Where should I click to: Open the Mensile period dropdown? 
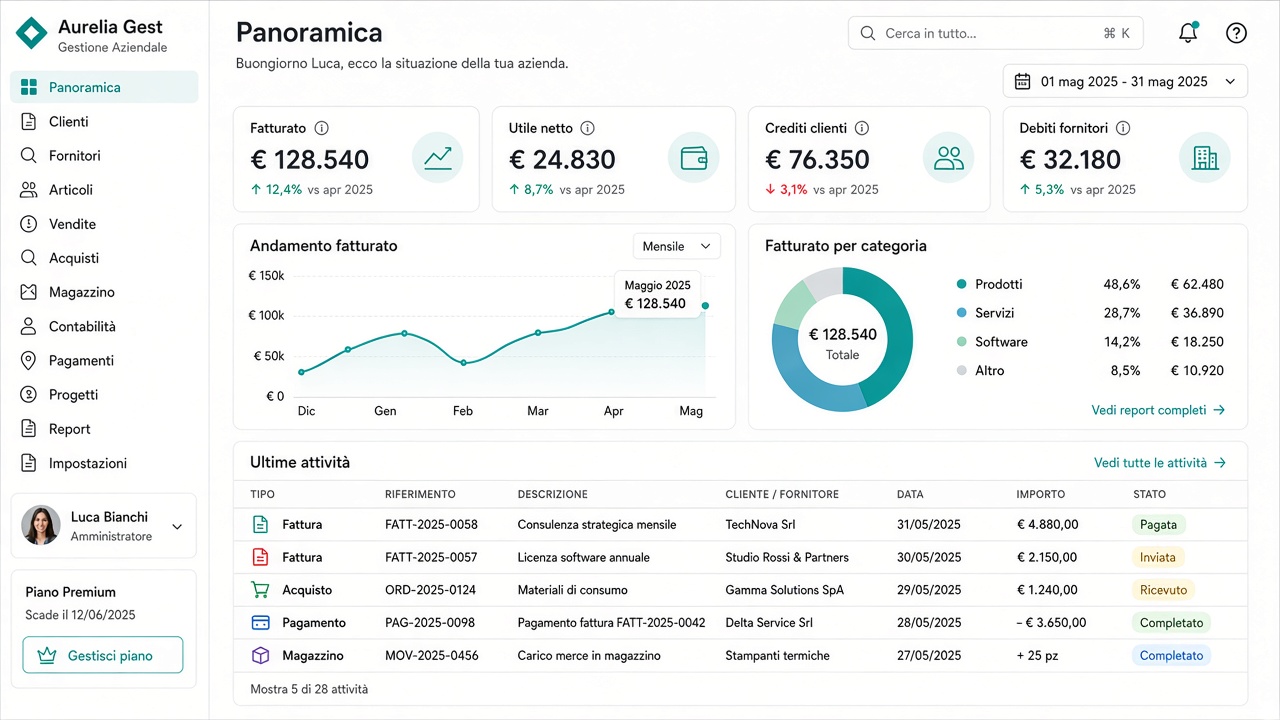(677, 246)
